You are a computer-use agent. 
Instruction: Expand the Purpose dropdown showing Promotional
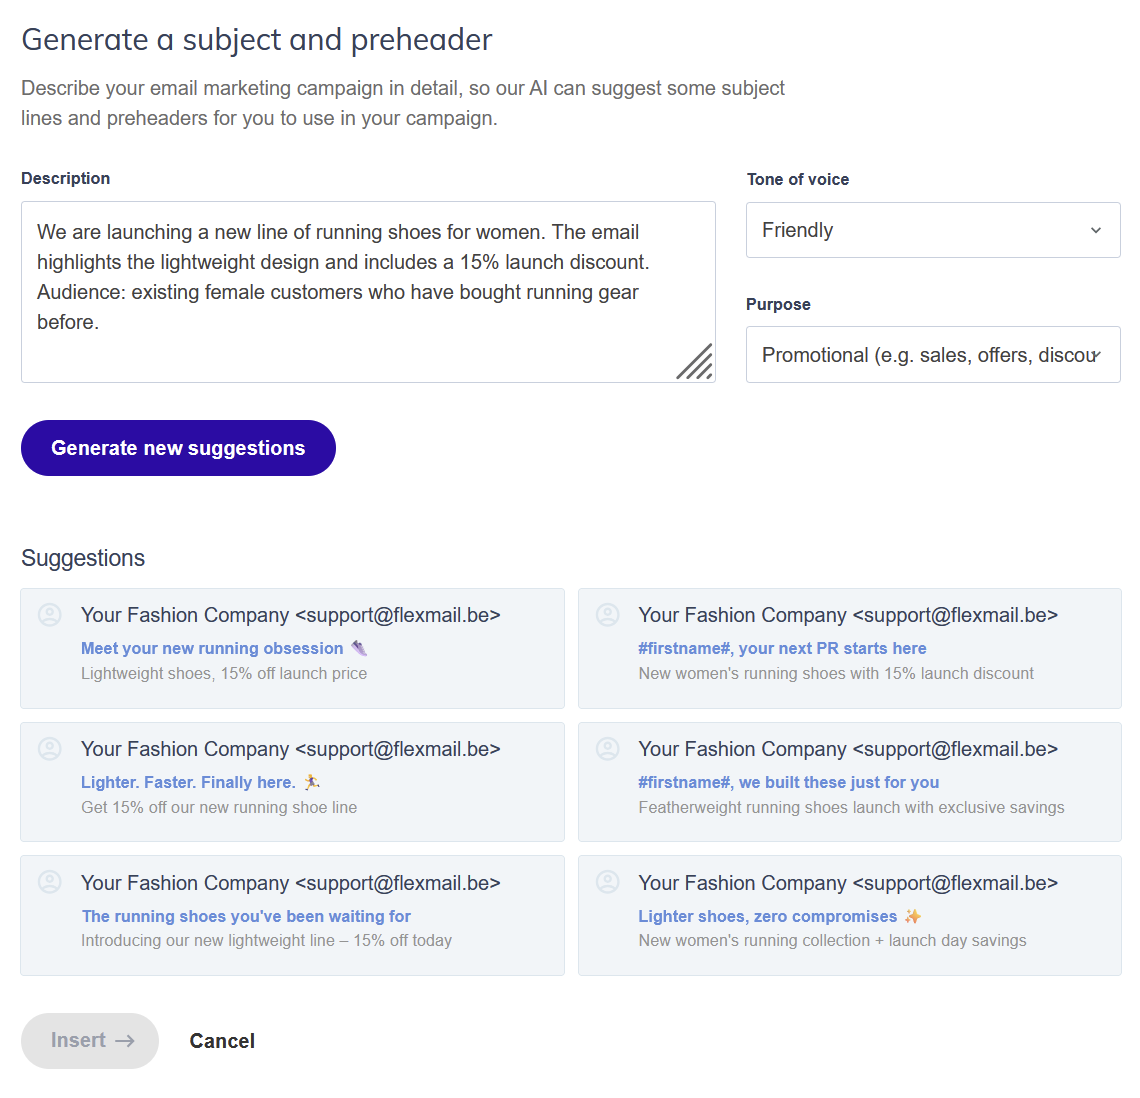(x=932, y=355)
